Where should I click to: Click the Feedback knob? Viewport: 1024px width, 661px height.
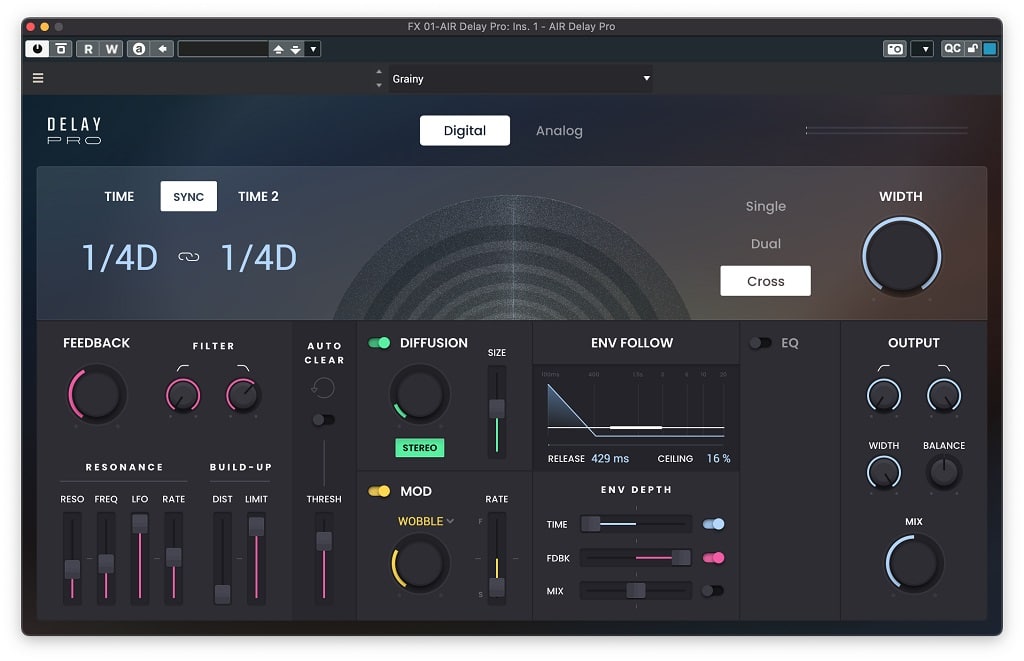pyautogui.click(x=97, y=395)
